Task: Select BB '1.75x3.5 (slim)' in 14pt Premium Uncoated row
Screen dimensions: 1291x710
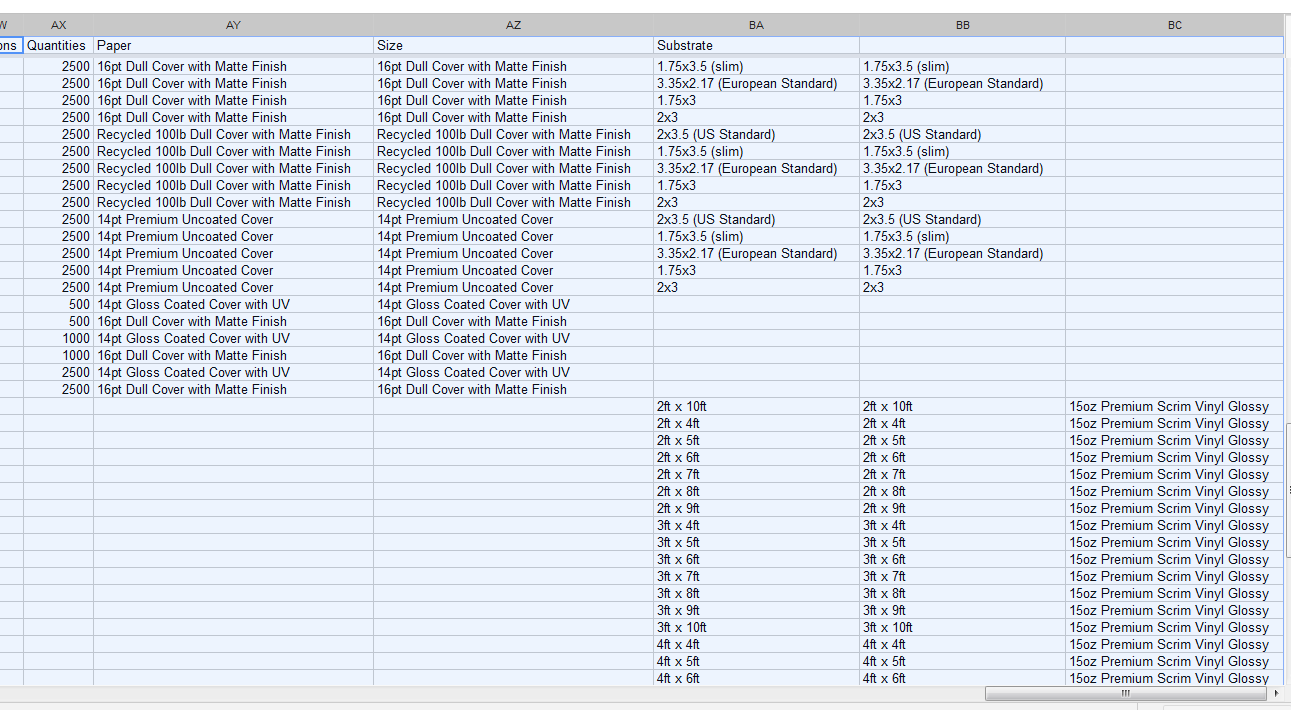Action: tap(962, 236)
